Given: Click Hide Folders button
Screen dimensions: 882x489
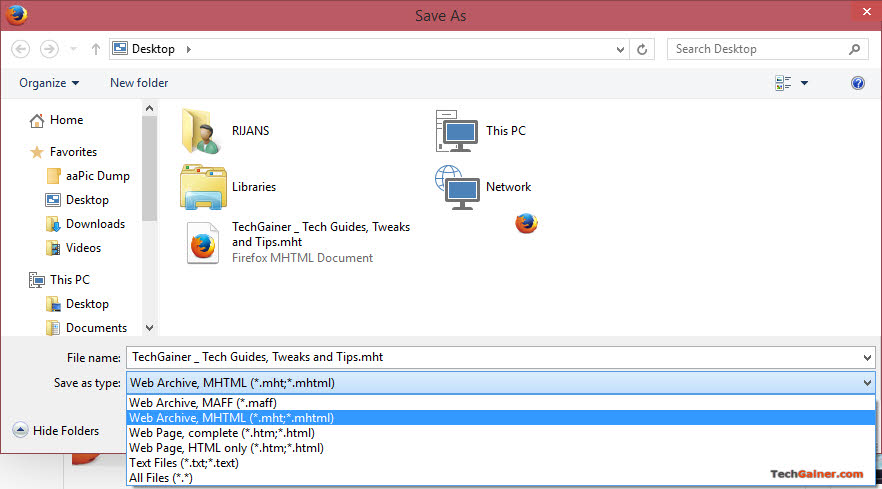Looking at the screenshot, I should coord(56,430).
